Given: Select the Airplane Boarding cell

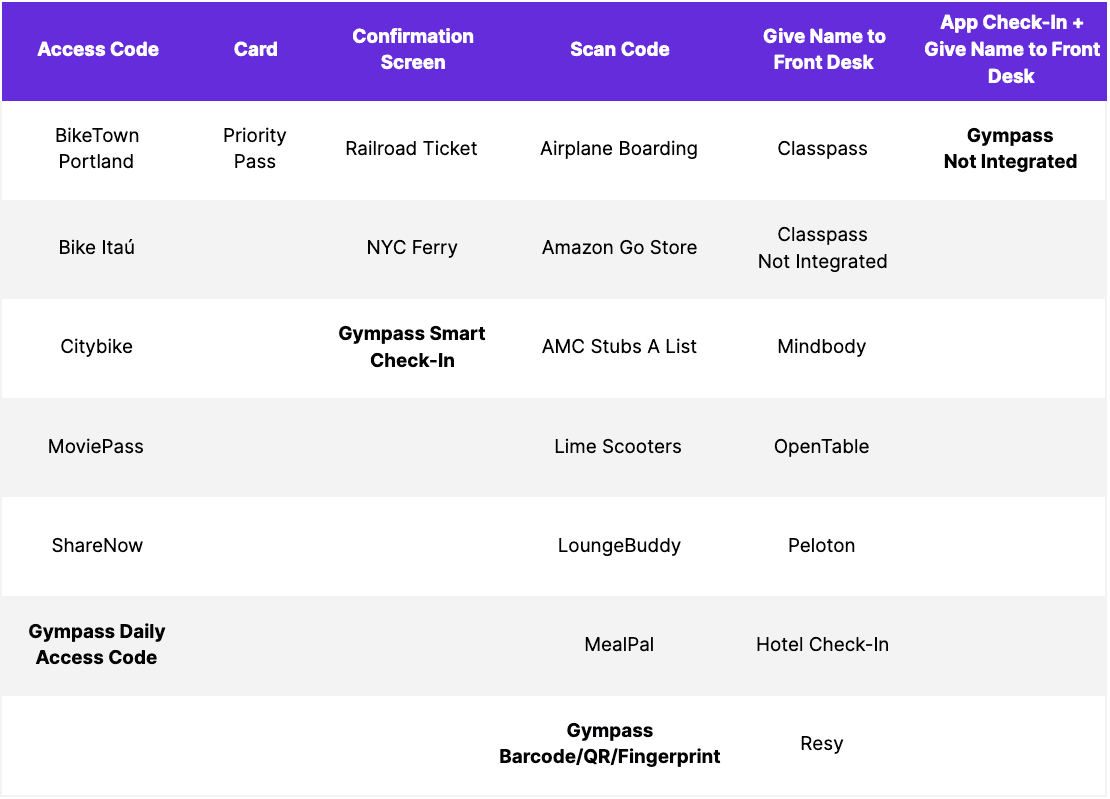Looking at the screenshot, I should point(619,148).
